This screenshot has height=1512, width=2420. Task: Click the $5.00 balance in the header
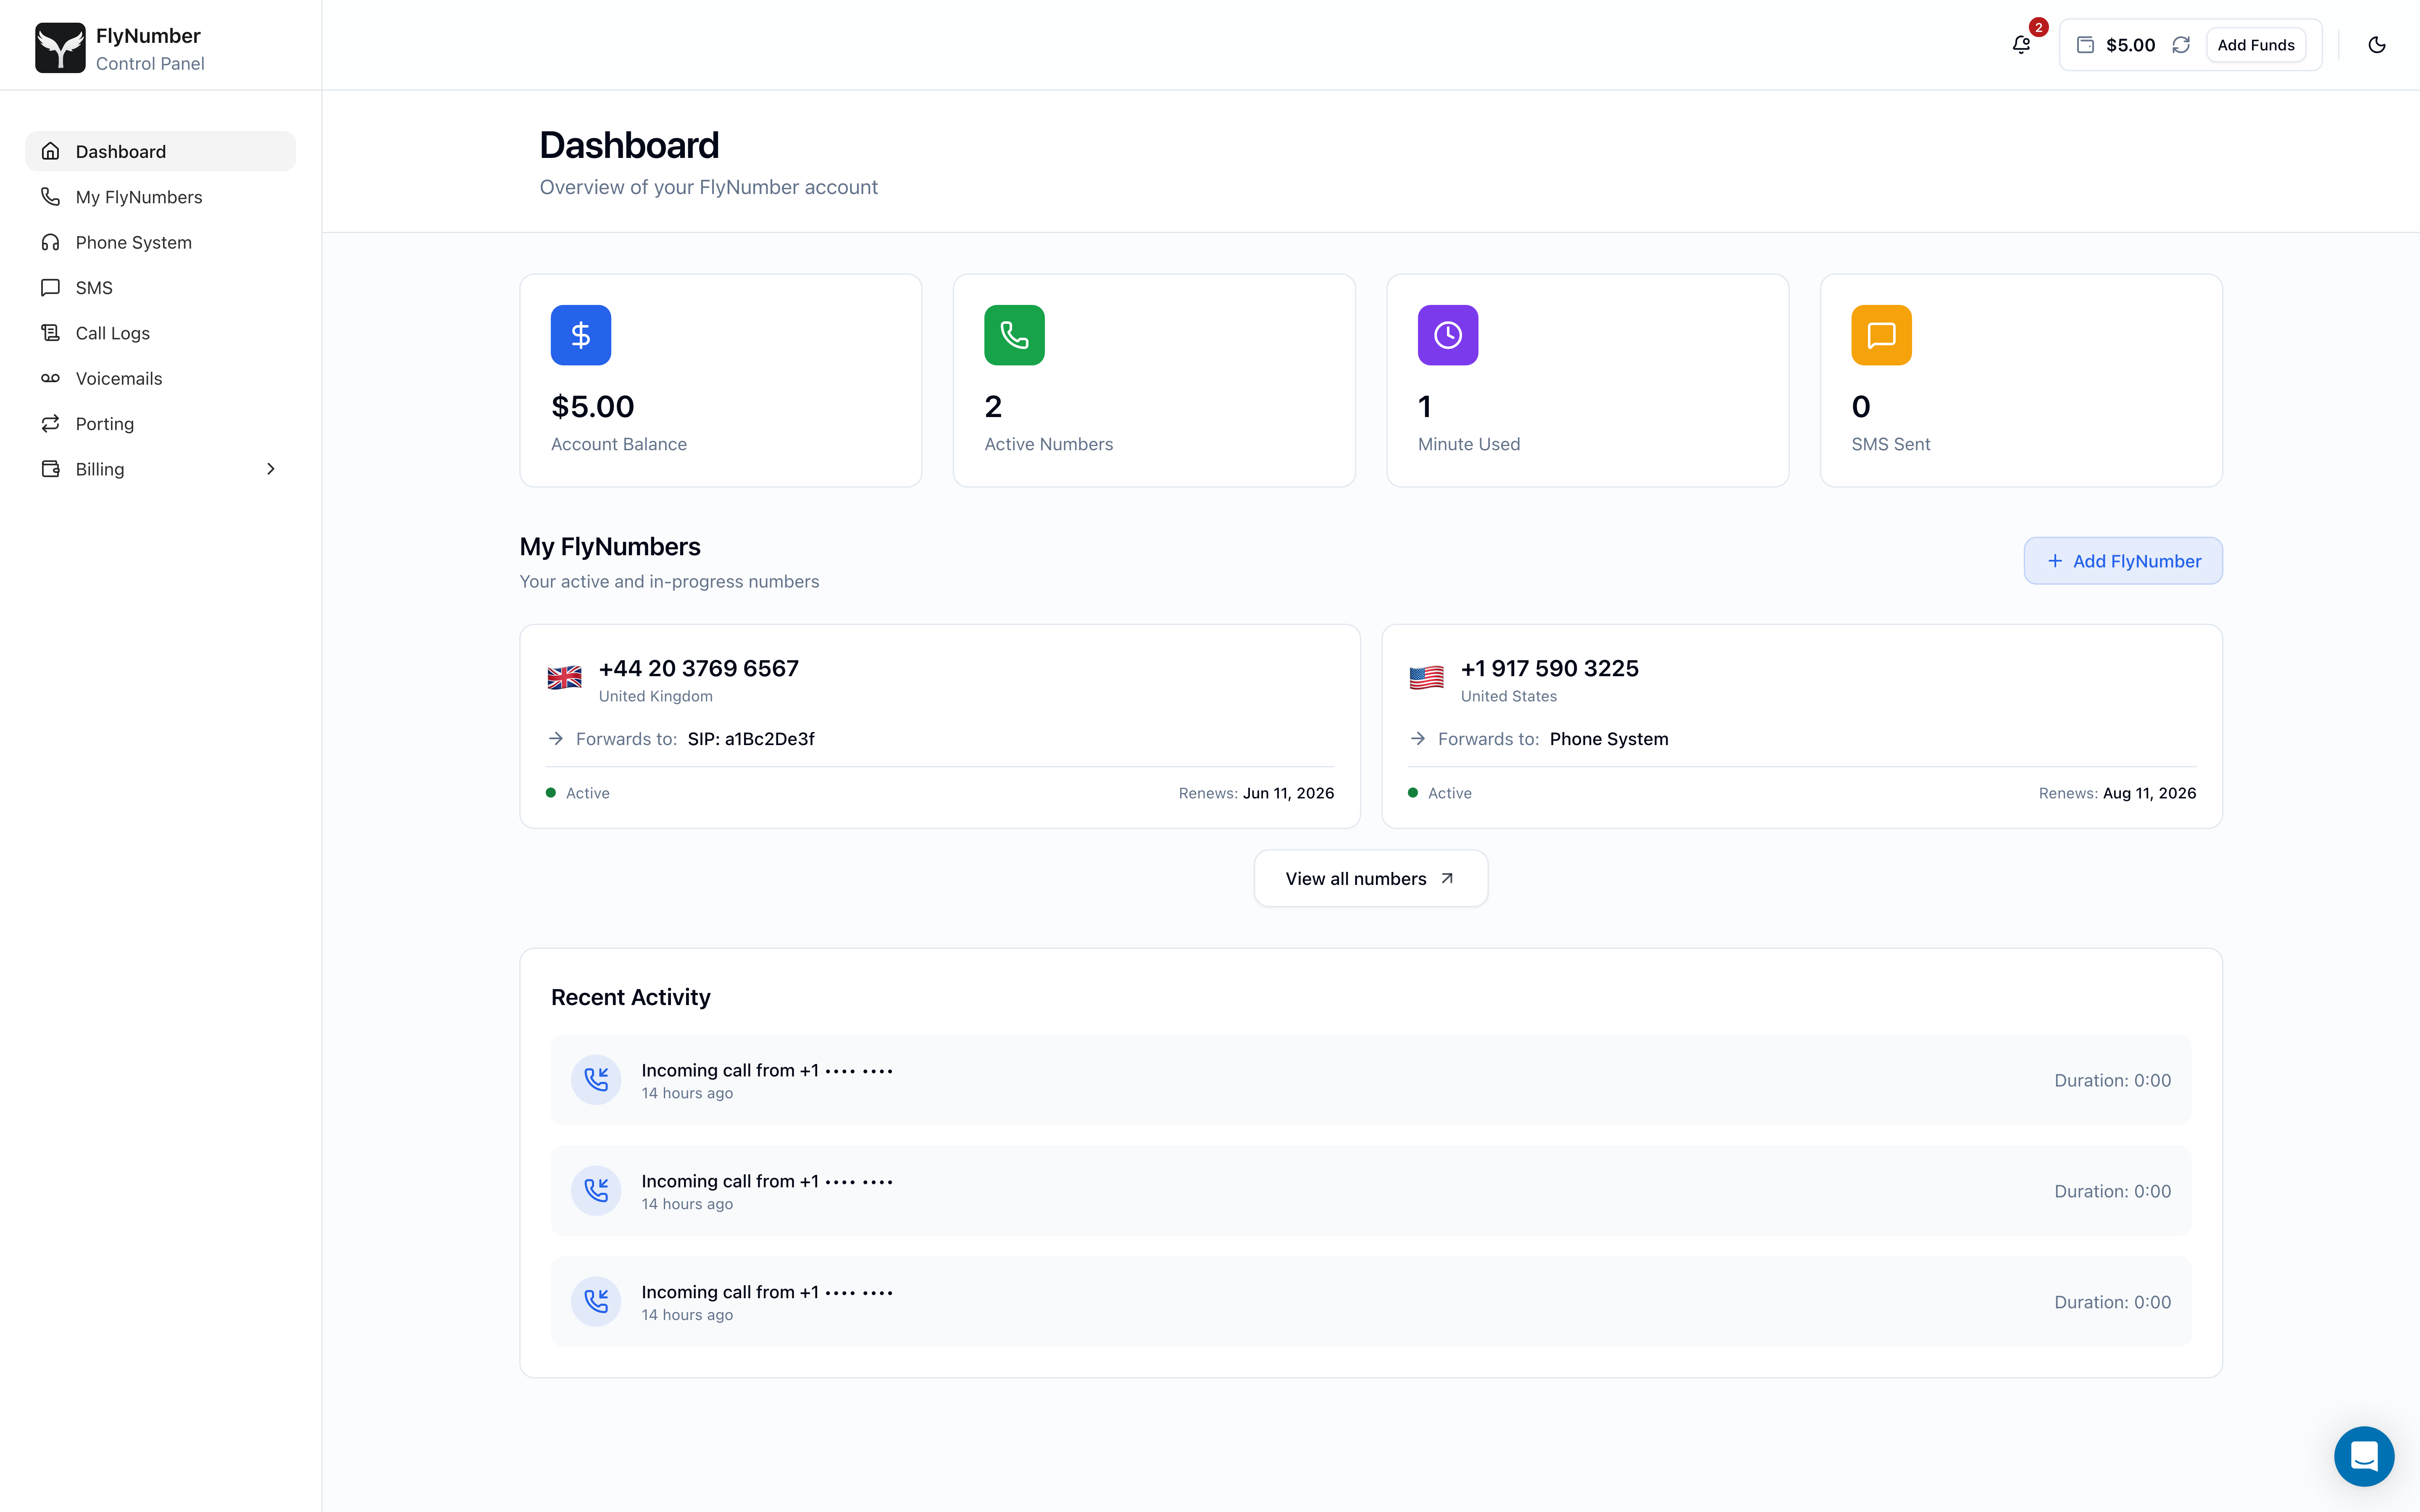coord(2130,45)
